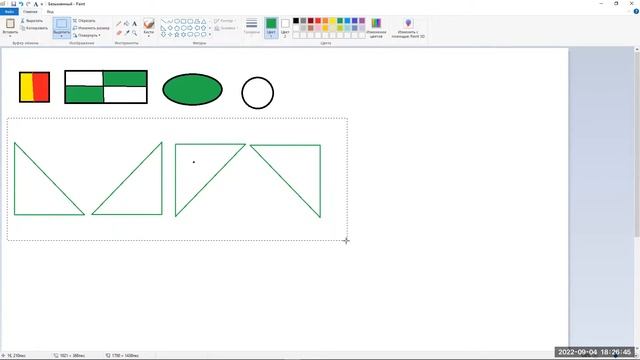Open the blue Файл menu tab
Screen dimensions: 640x360
point(9,11)
